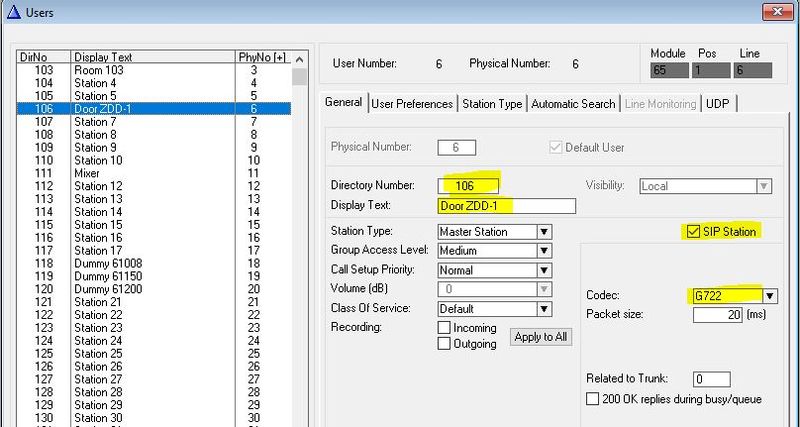Select the Mixer row in user list
This screenshot has width=800, height=427.
pyautogui.click(x=154, y=173)
